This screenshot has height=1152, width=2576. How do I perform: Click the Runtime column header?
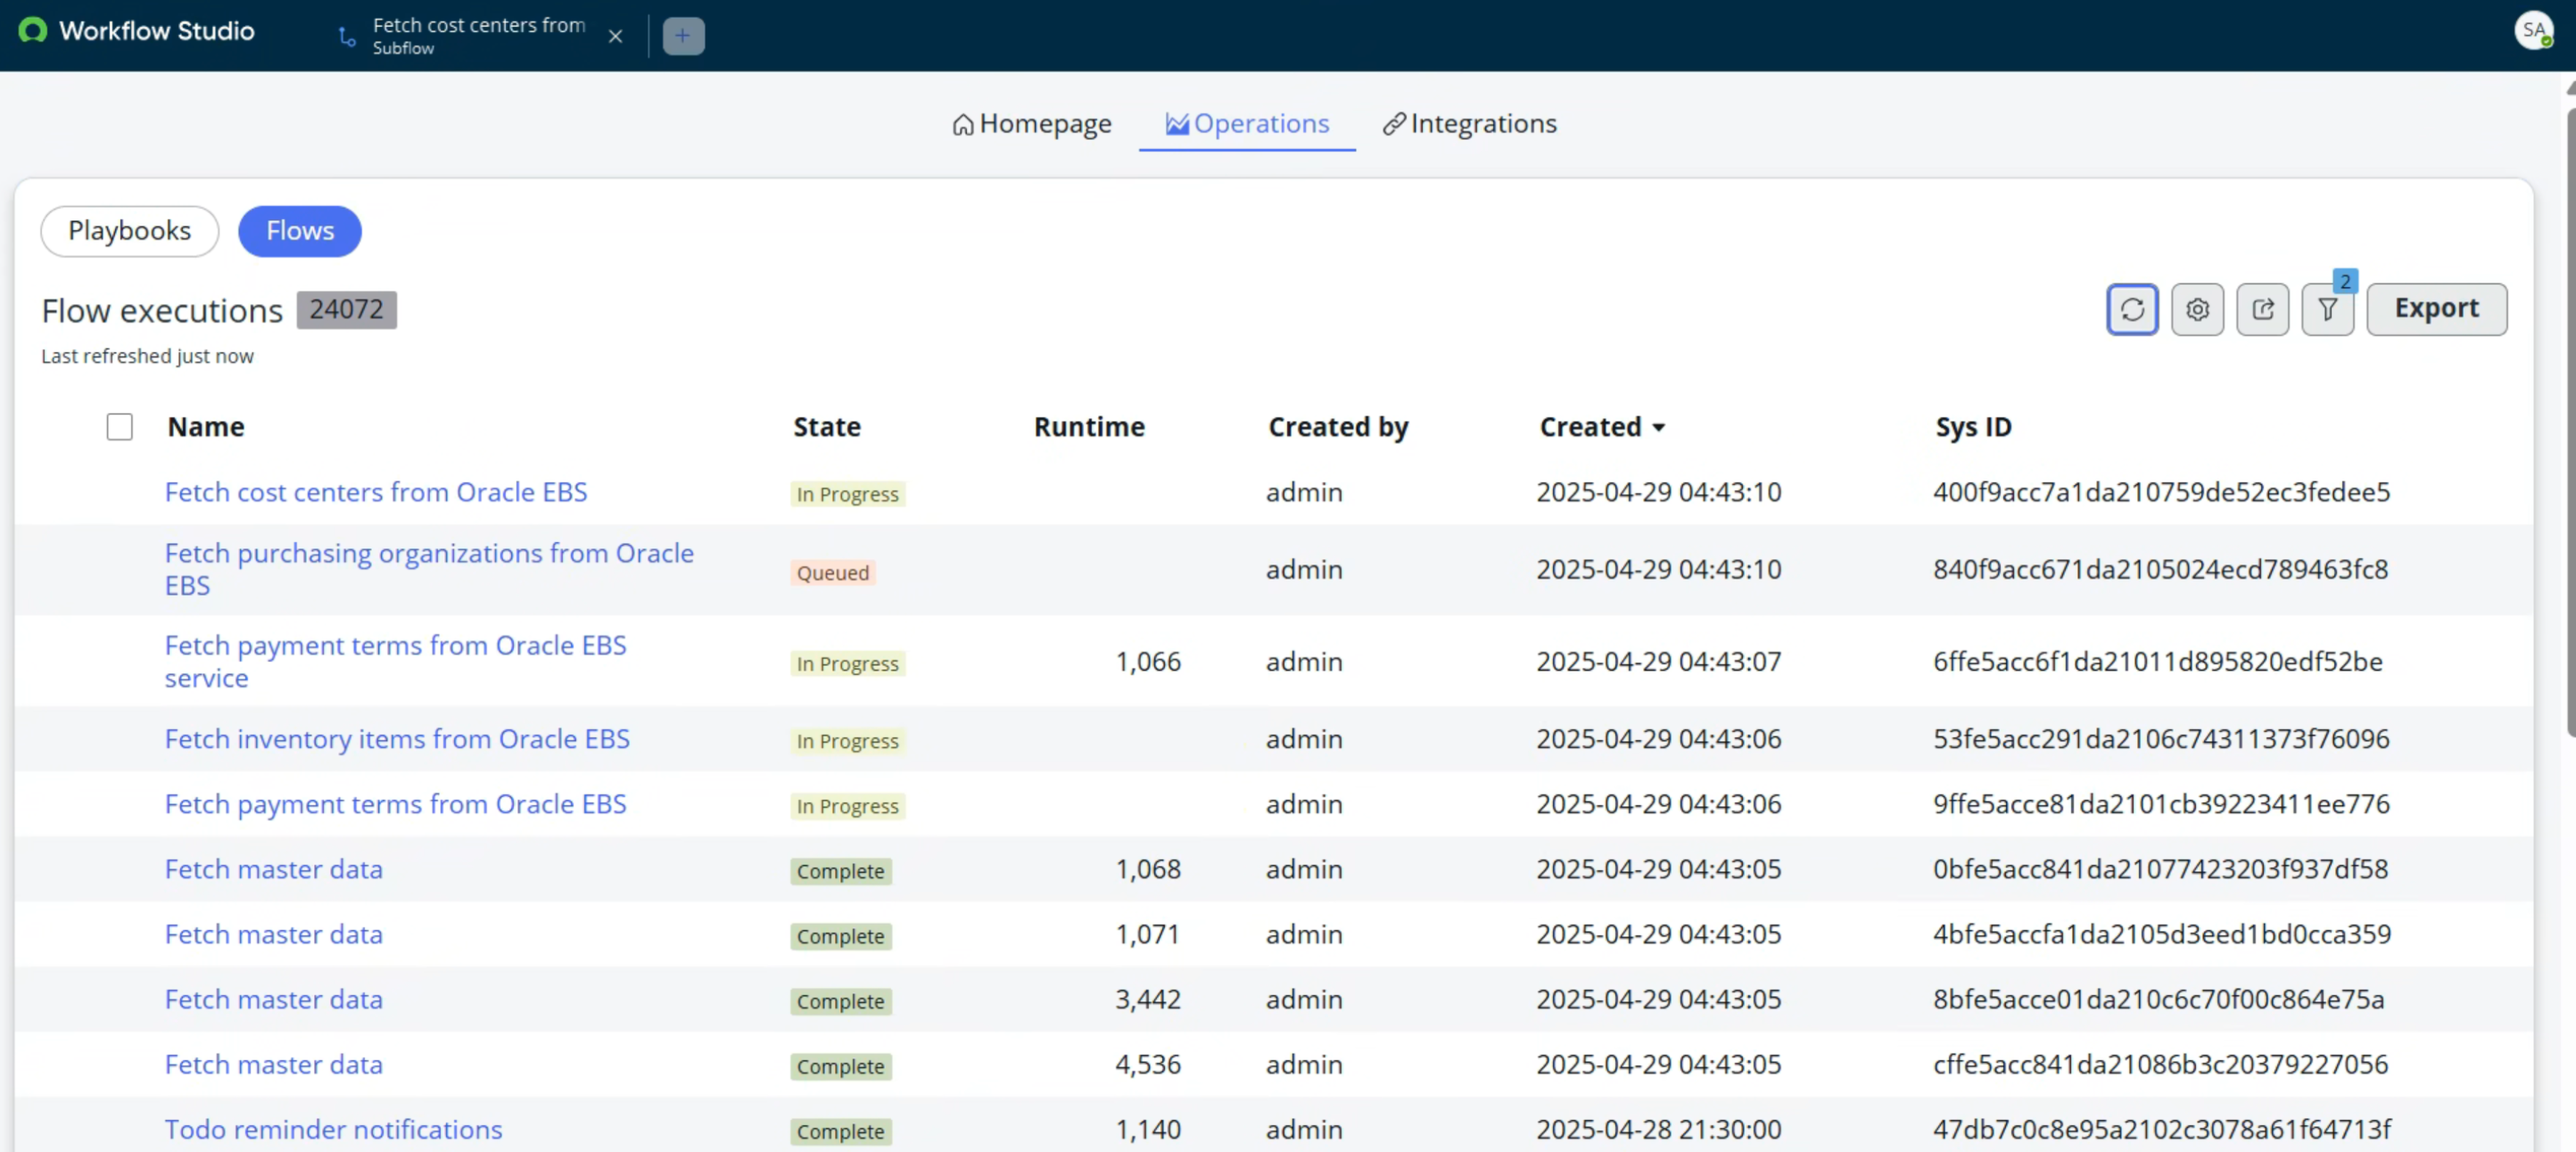(x=1089, y=427)
